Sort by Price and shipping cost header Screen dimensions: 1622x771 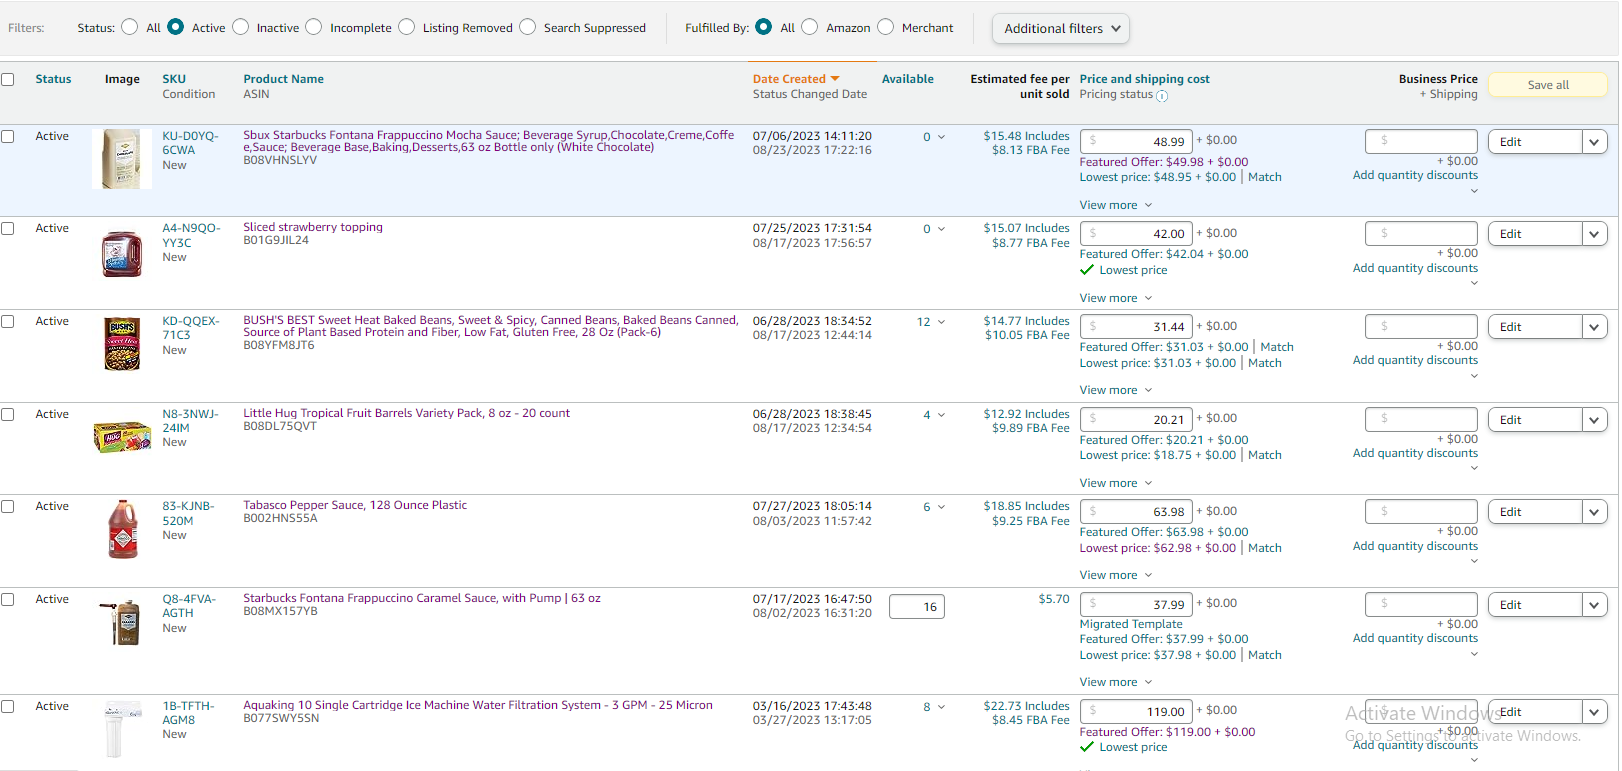1144,79
